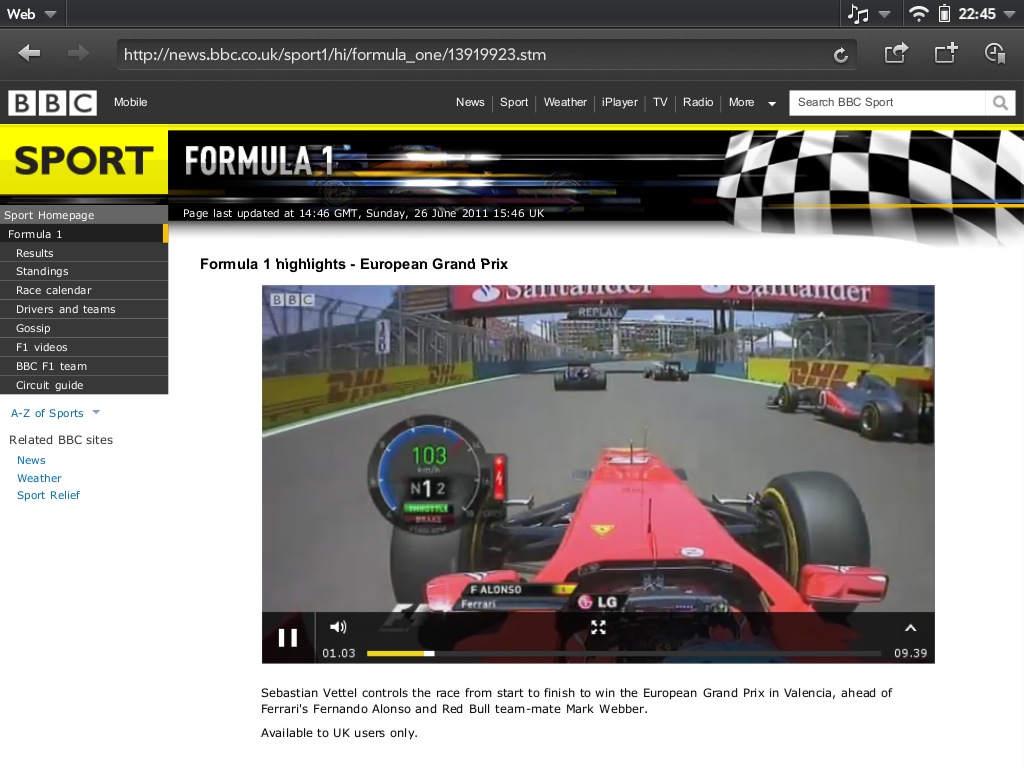Click the yellow SPORT banner logo

click(84, 161)
